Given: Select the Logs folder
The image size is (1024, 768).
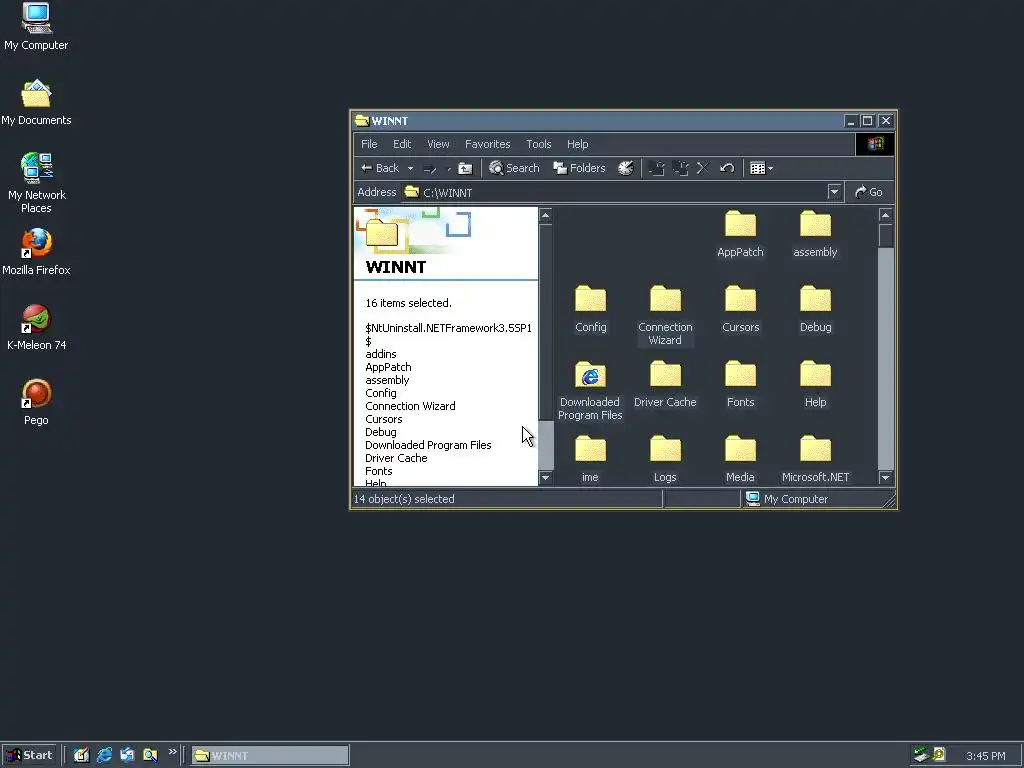Looking at the screenshot, I should [x=665, y=459].
